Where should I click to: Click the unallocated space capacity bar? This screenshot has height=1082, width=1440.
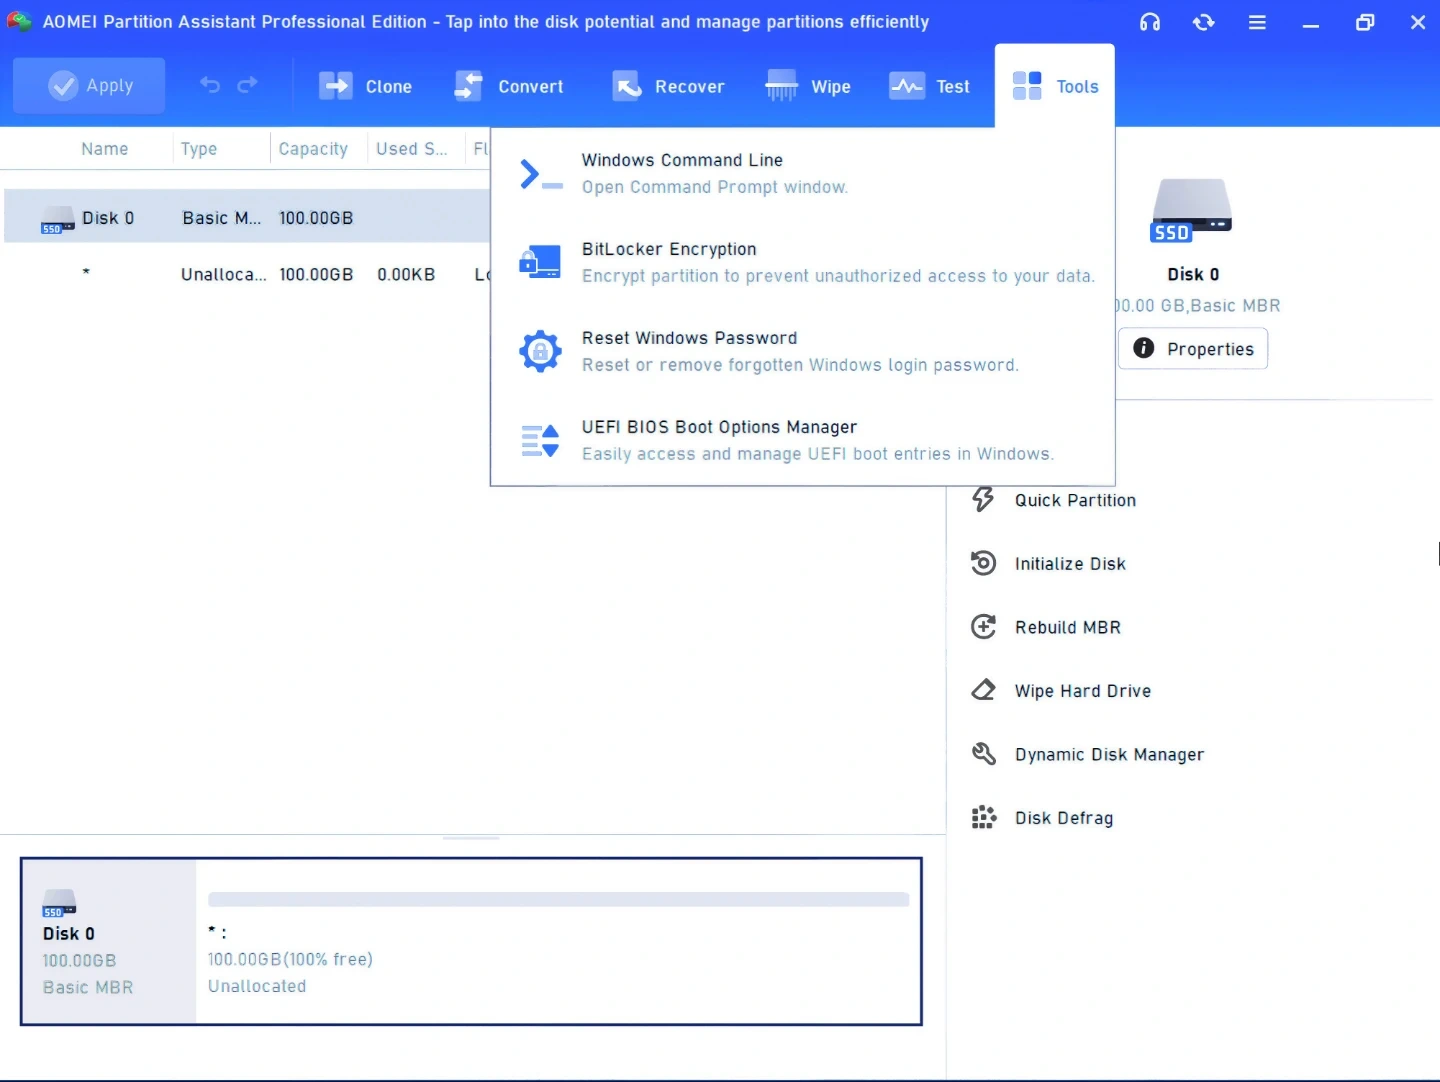558,900
